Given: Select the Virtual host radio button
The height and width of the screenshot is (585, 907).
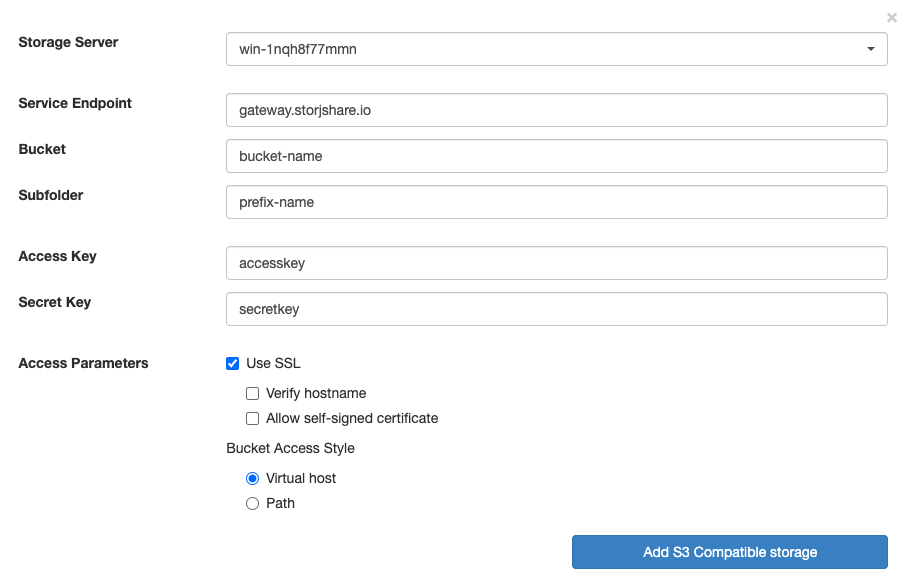Looking at the screenshot, I should (252, 479).
